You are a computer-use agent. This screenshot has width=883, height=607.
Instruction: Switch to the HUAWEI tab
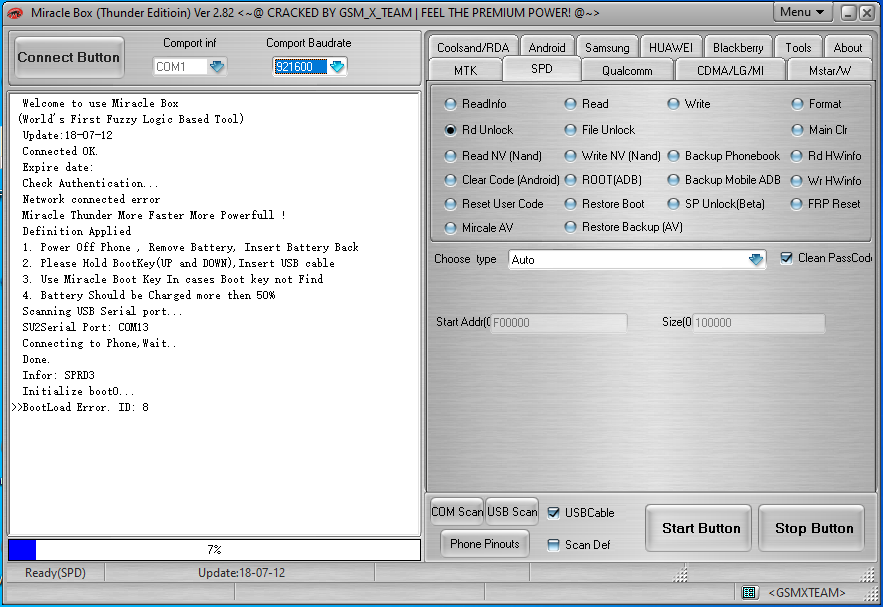[x=671, y=48]
